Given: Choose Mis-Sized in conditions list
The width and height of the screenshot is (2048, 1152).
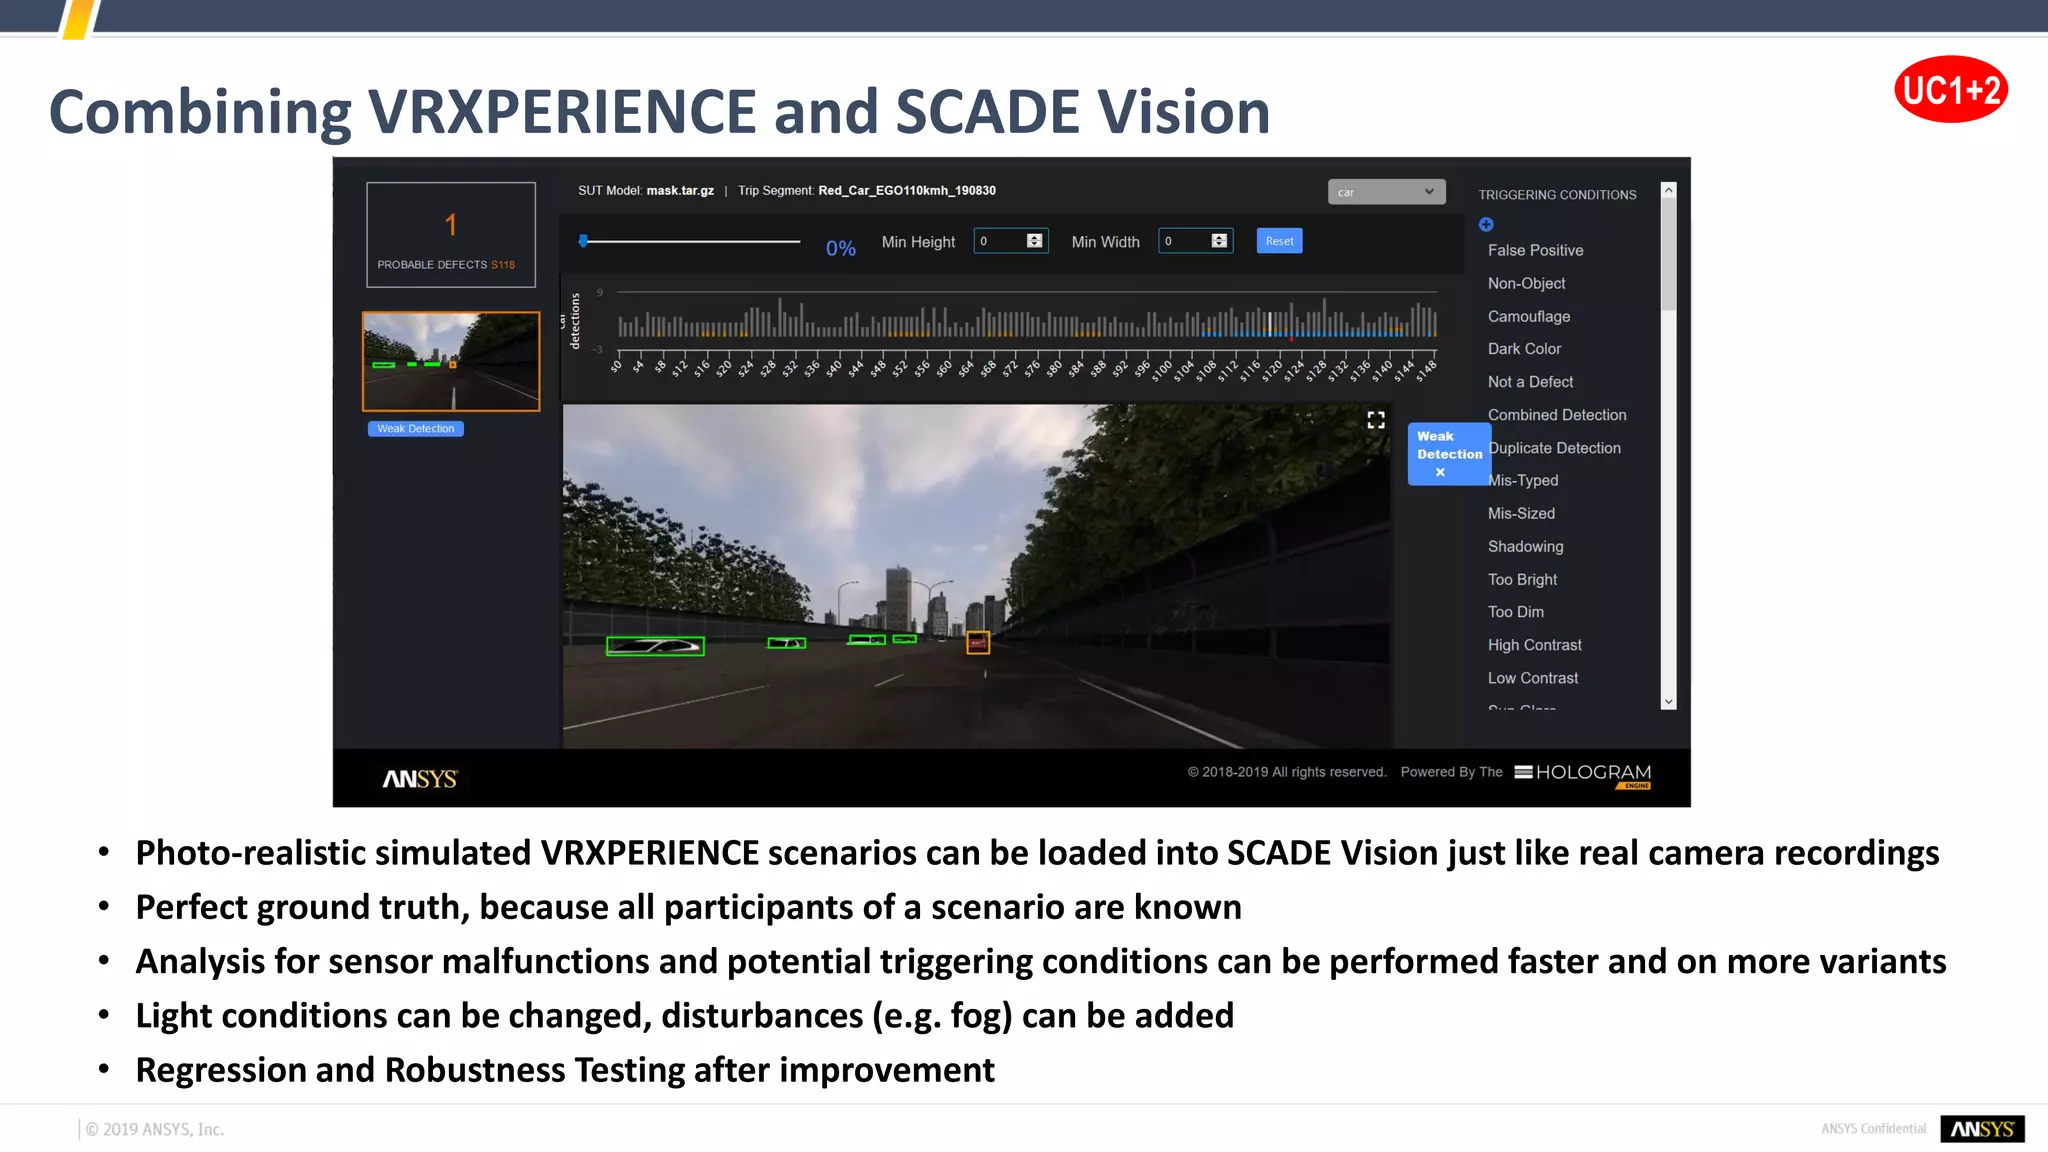Looking at the screenshot, I should [x=1521, y=513].
